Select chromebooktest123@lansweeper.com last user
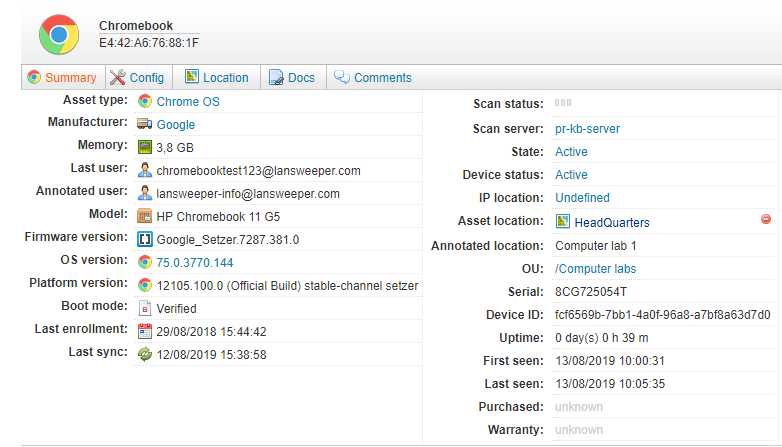Viewport: 782px width, 447px height. (x=258, y=171)
